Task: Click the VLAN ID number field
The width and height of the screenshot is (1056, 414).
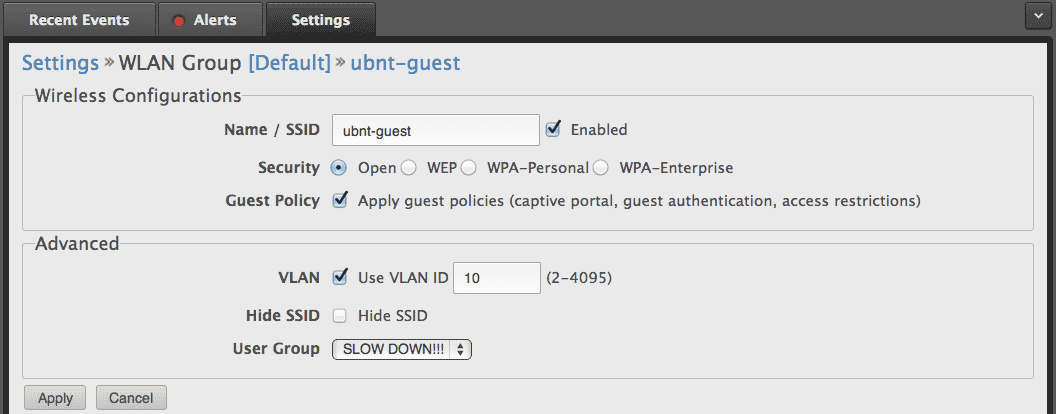Action: [x=496, y=278]
